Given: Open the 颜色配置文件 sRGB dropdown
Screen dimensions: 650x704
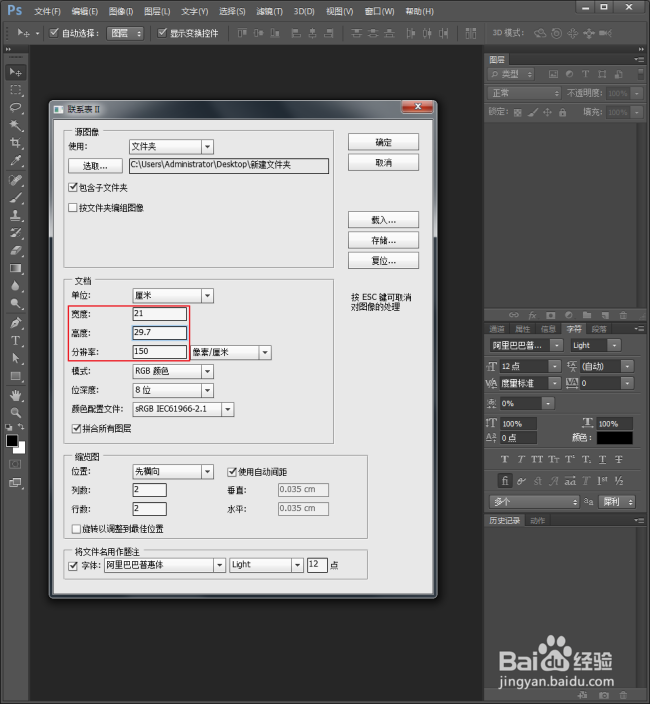Looking at the screenshot, I should [183, 409].
